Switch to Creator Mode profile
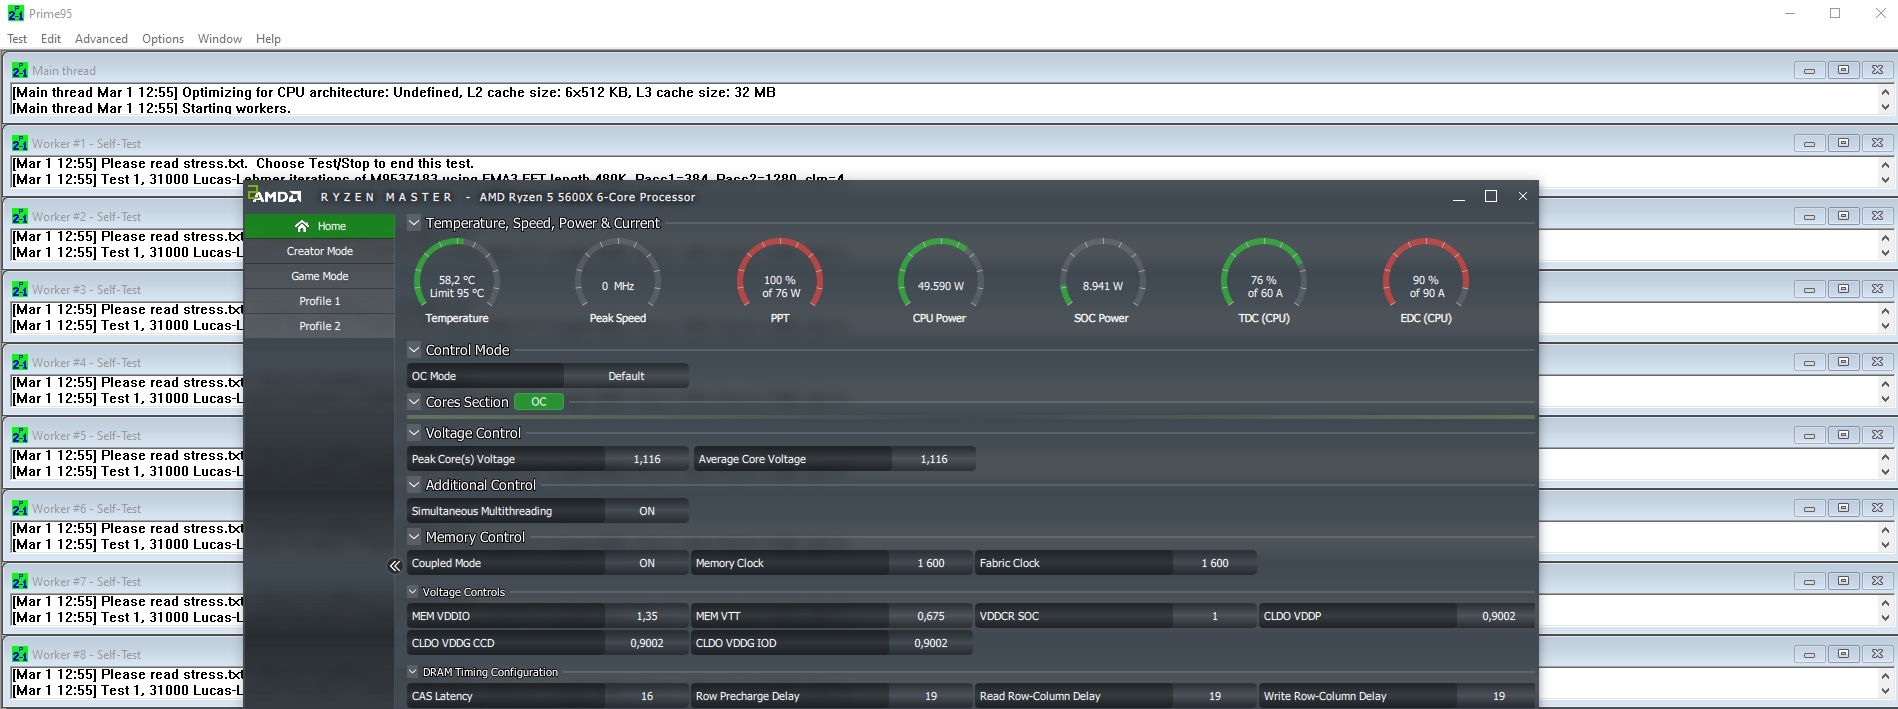 [320, 251]
